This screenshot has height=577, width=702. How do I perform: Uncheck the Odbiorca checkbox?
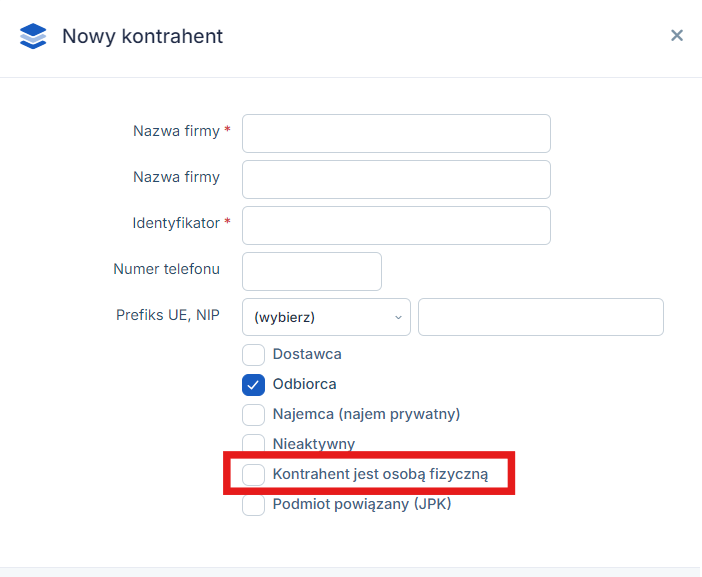point(253,385)
